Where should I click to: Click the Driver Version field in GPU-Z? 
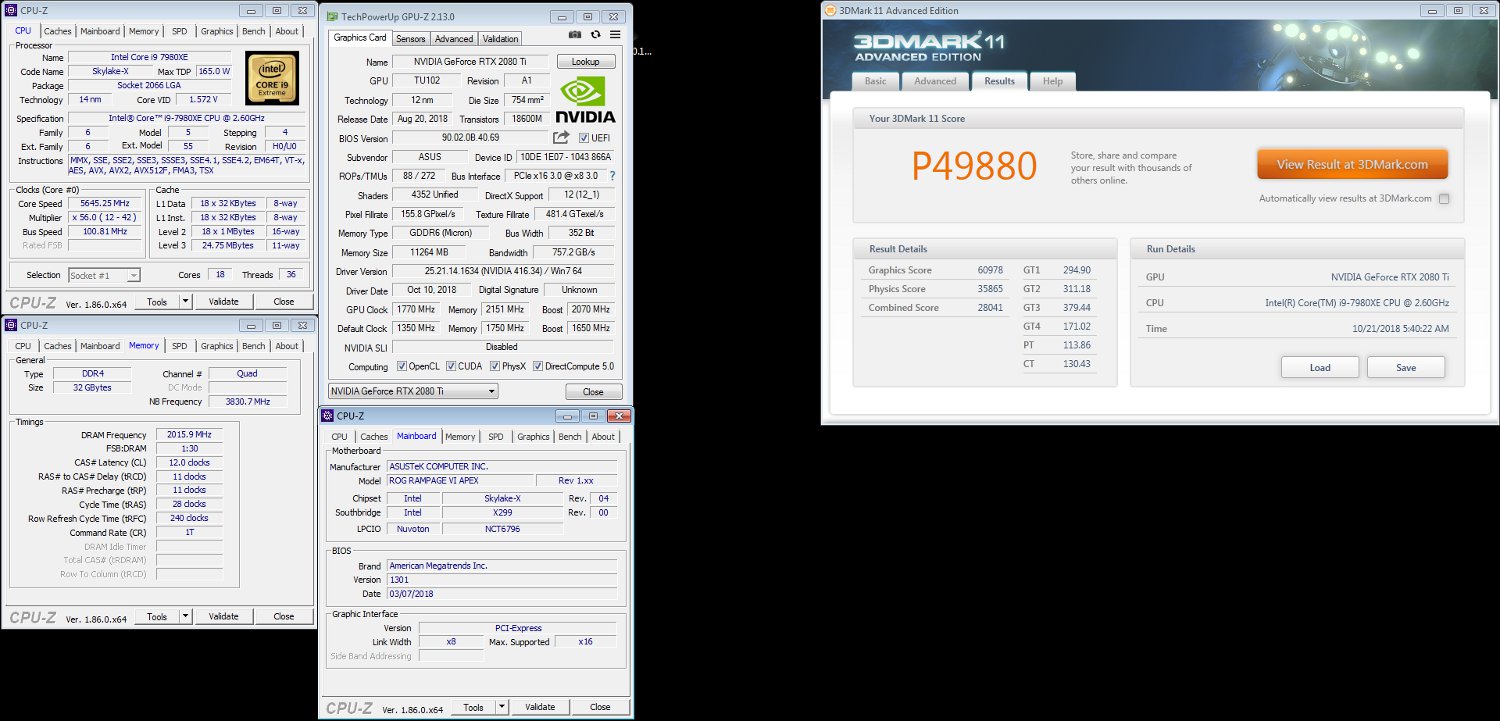click(x=504, y=271)
